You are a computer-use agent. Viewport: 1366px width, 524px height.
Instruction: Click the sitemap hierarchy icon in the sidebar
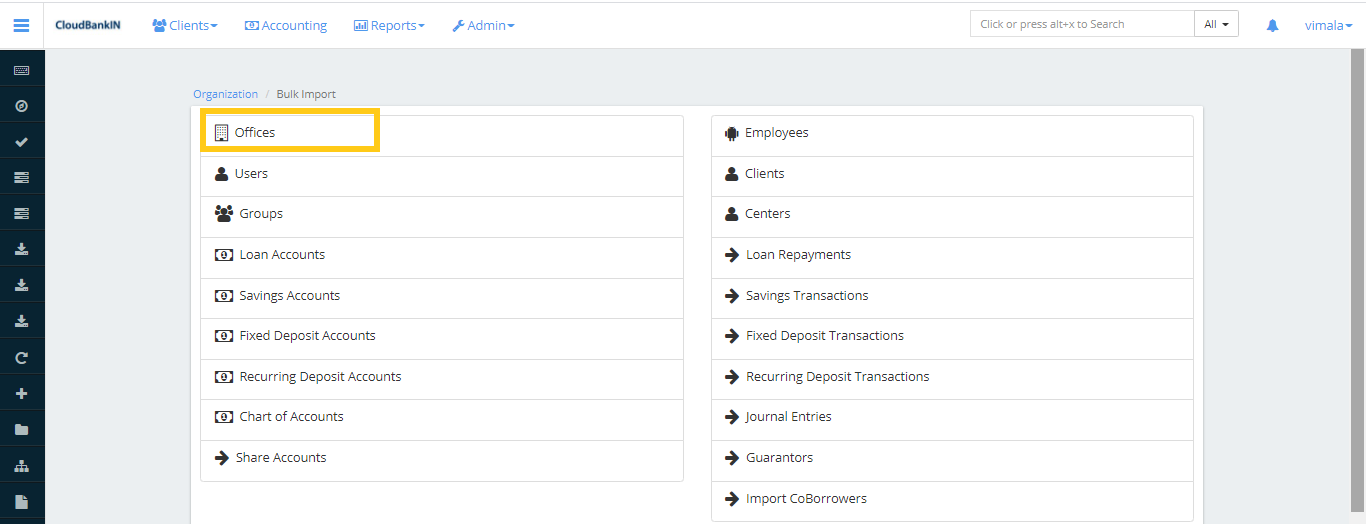21,466
